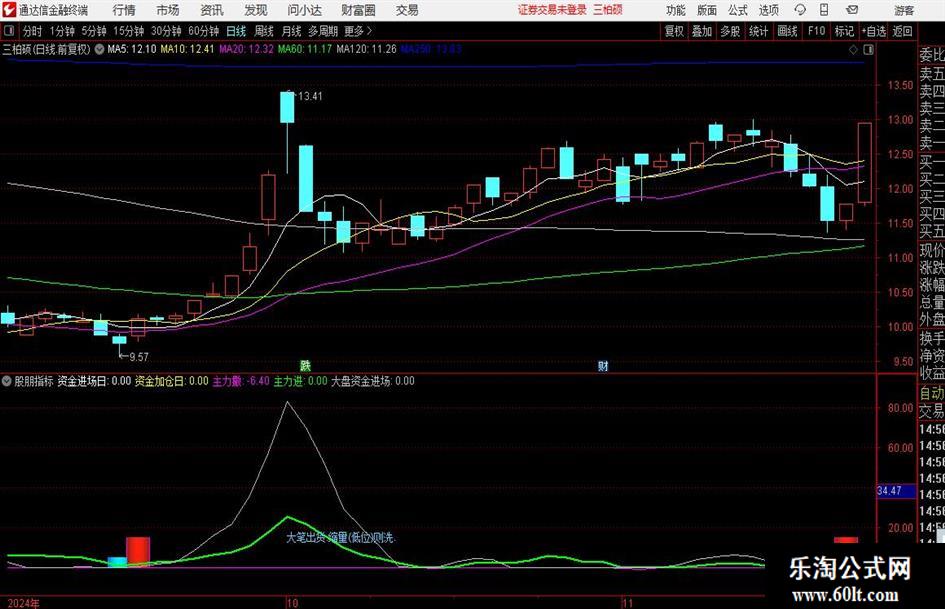Click the 复权 toolbar button
Image resolution: width=945 pixels, height=609 pixels.
tap(674, 31)
